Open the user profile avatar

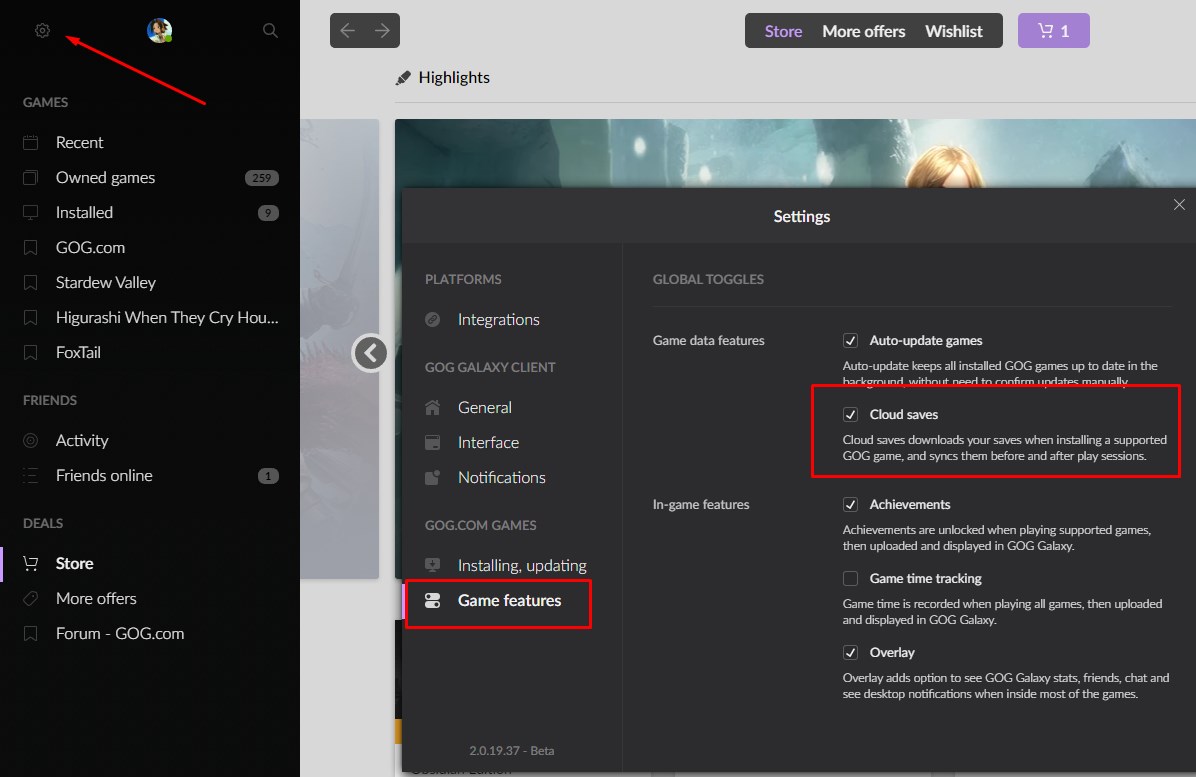point(159,31)
